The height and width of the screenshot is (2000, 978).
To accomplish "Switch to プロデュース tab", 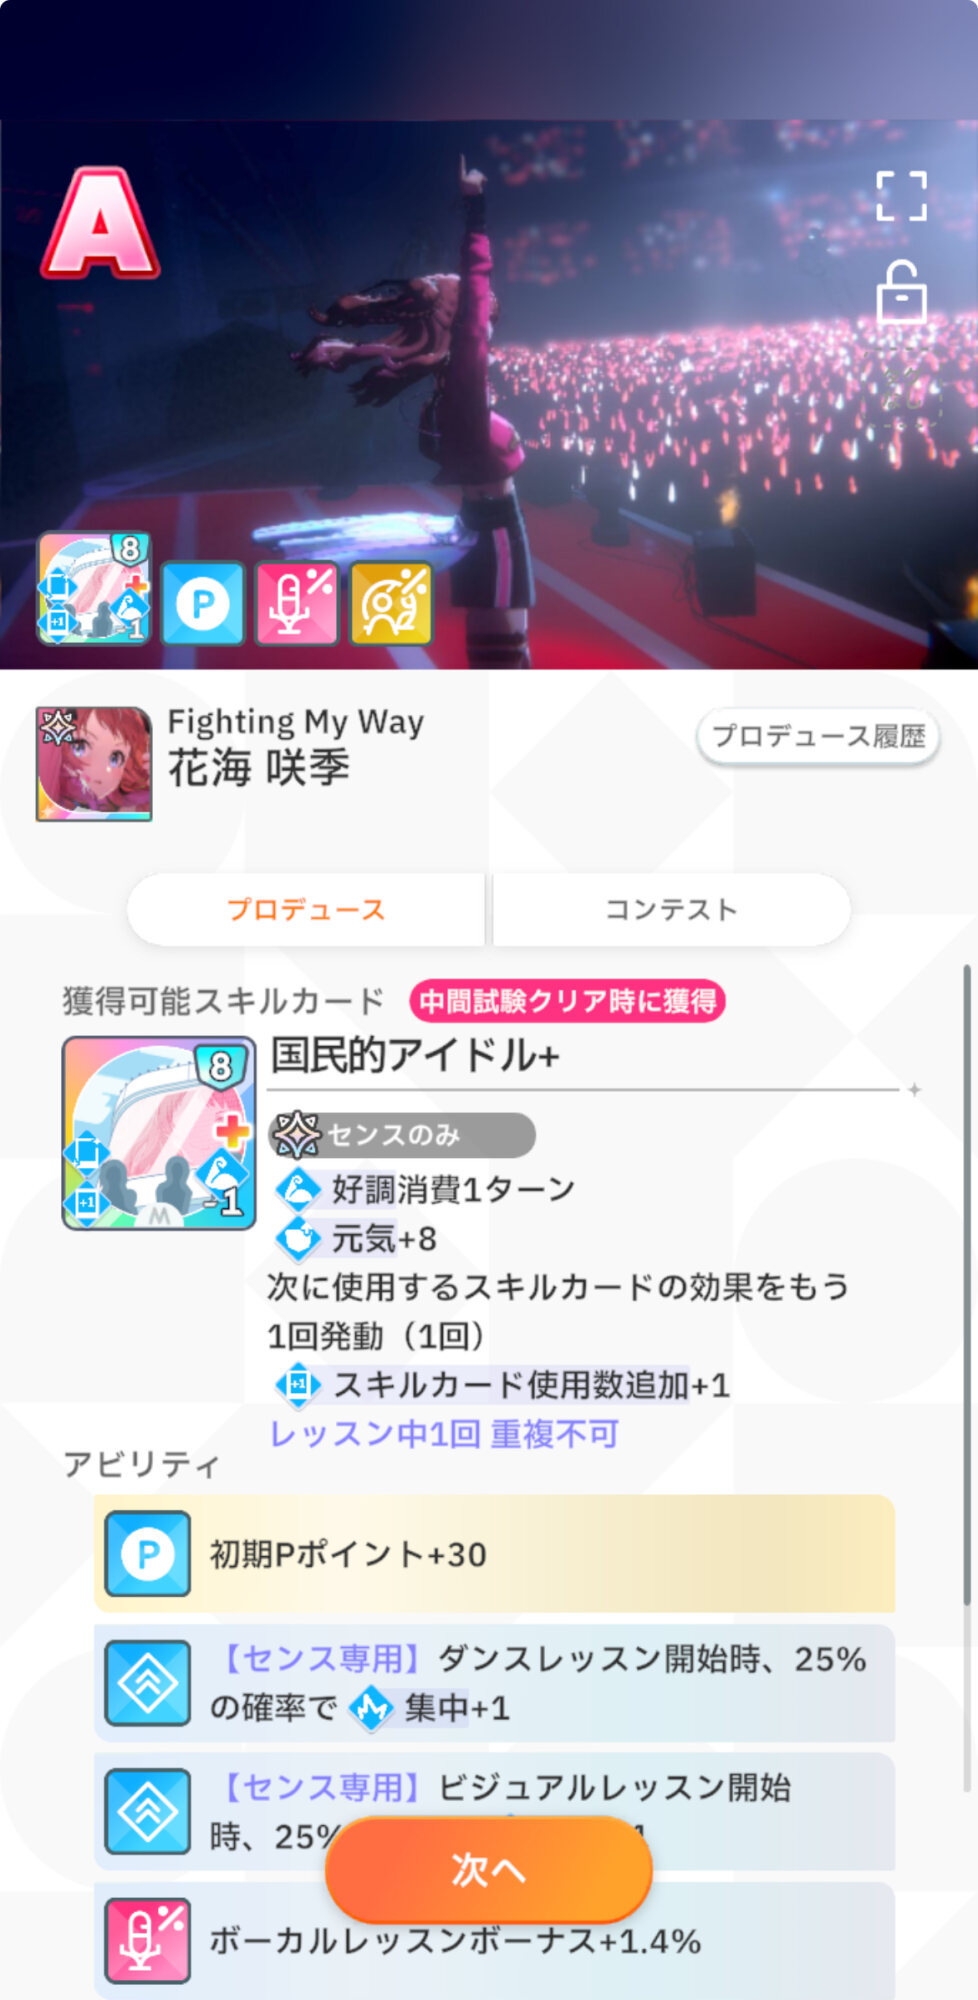I will pos(306,909).
